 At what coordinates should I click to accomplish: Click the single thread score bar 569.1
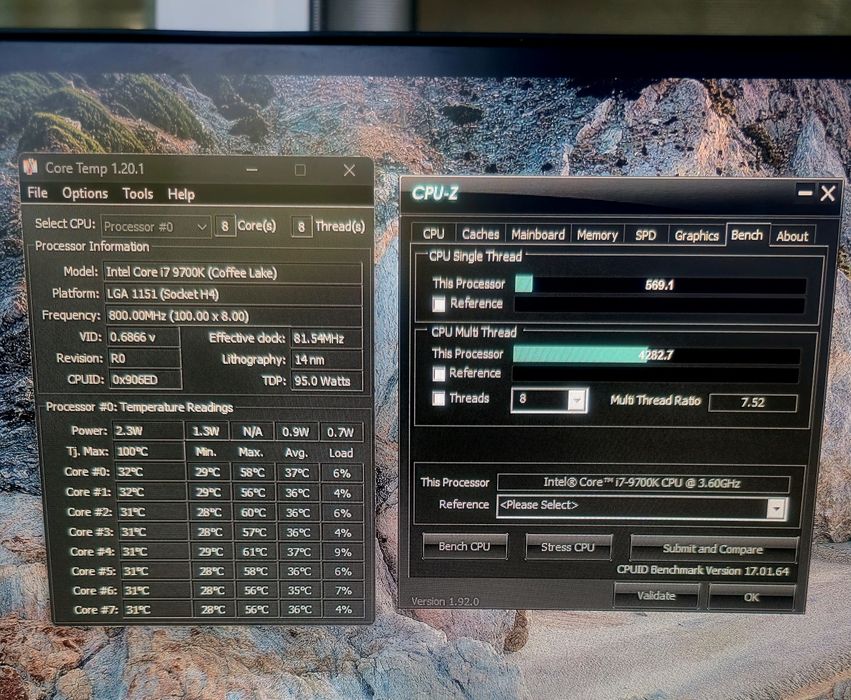(659, 284)
